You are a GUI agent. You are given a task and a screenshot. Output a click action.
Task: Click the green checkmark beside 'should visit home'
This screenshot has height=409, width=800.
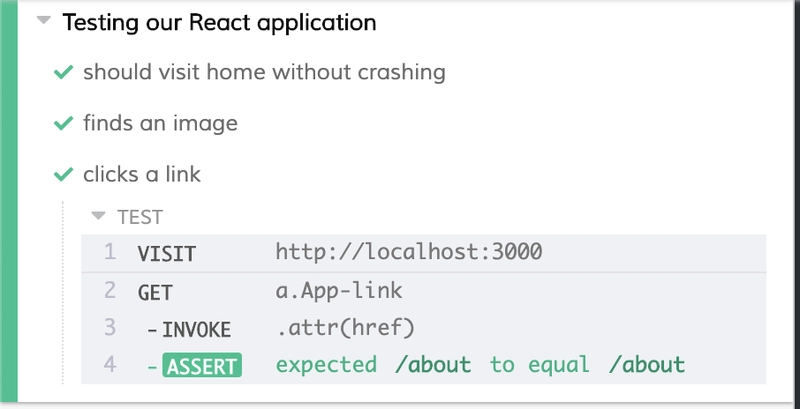(x=64, y=73)
